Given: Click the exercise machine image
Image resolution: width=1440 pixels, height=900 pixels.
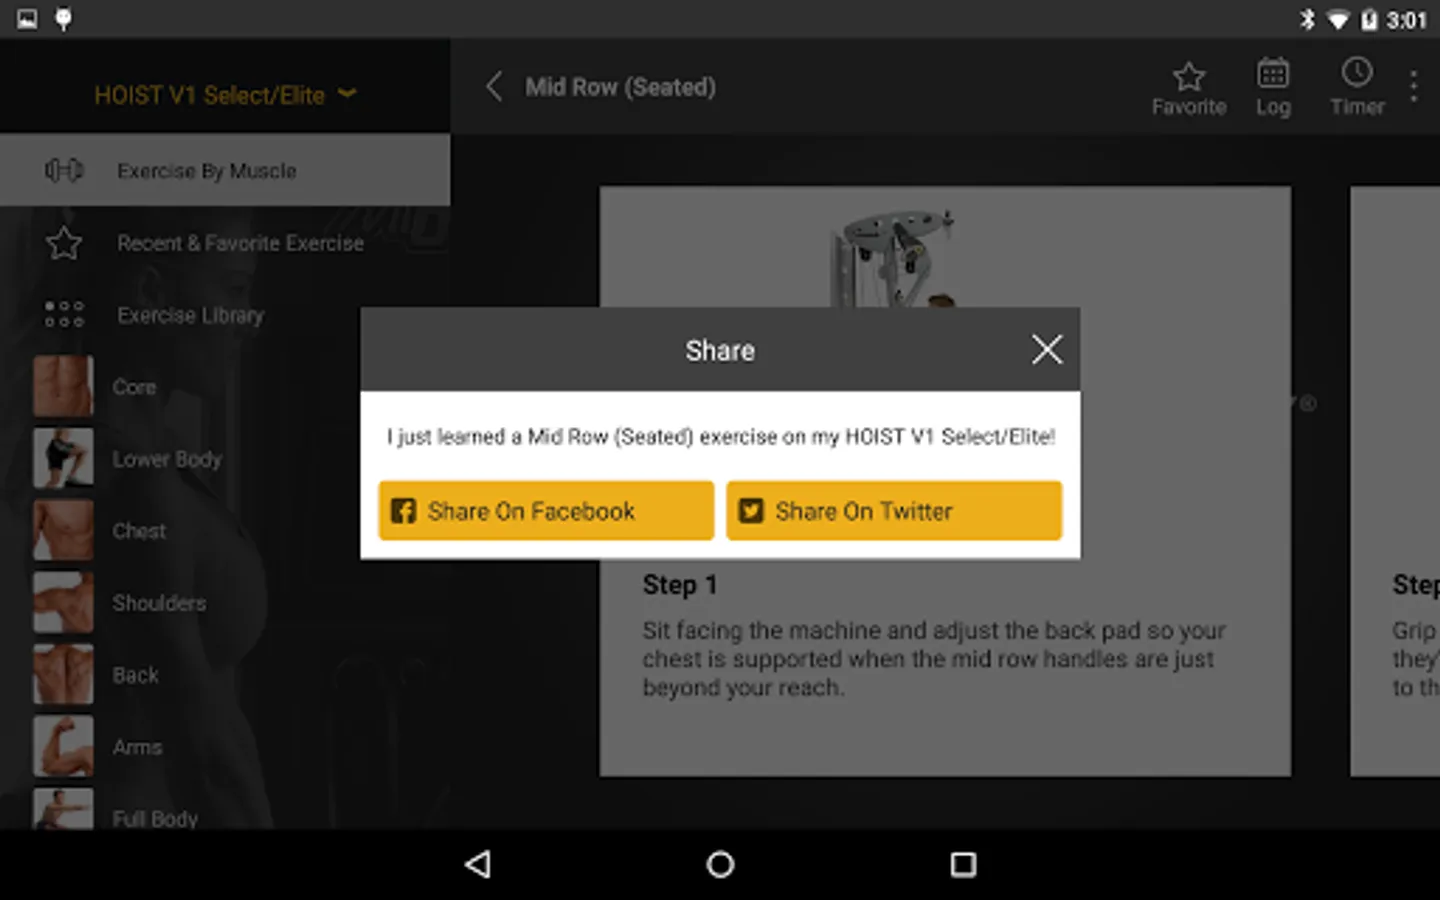Looking at the screenshot, I should pyautogui.click(x=895, y=257).
